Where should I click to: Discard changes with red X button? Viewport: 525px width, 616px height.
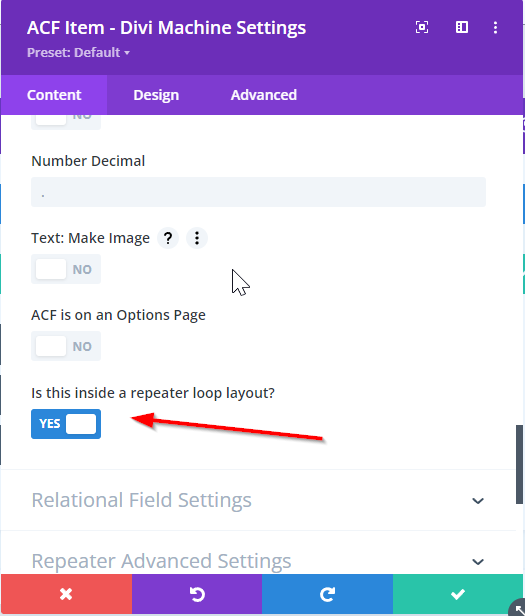(x=66, y=594)
